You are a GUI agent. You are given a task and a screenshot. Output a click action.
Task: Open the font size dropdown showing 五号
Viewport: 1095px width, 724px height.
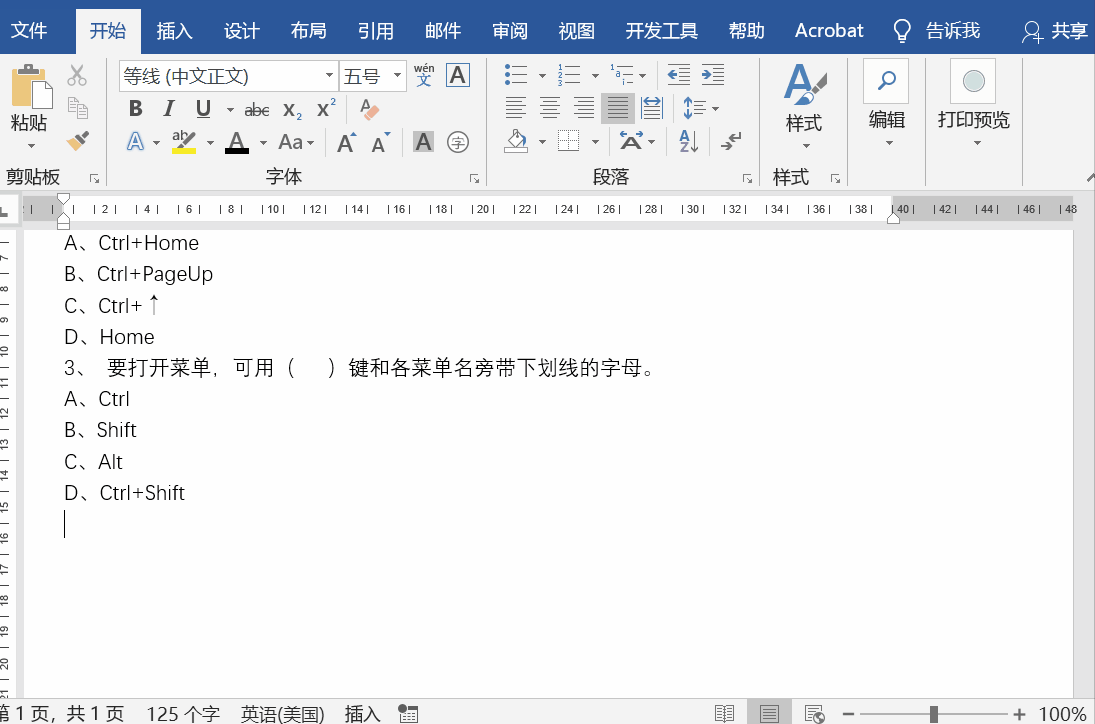[x=397, y=75]
